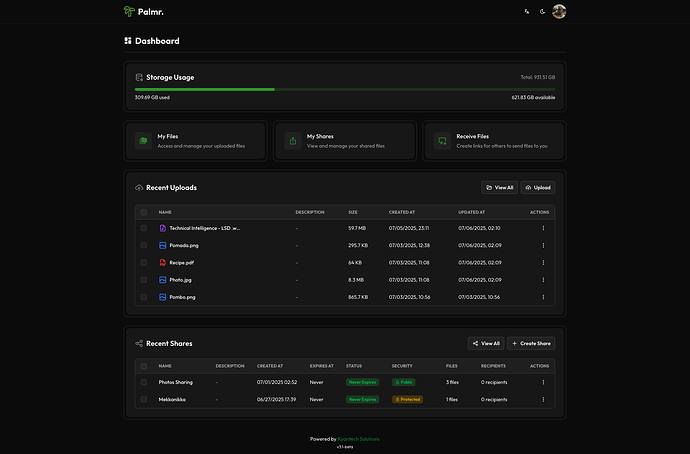This screenshot has height=454, width=690.
Task: Toggle dark mode with moon icon
Action: (x=543, y=12)
